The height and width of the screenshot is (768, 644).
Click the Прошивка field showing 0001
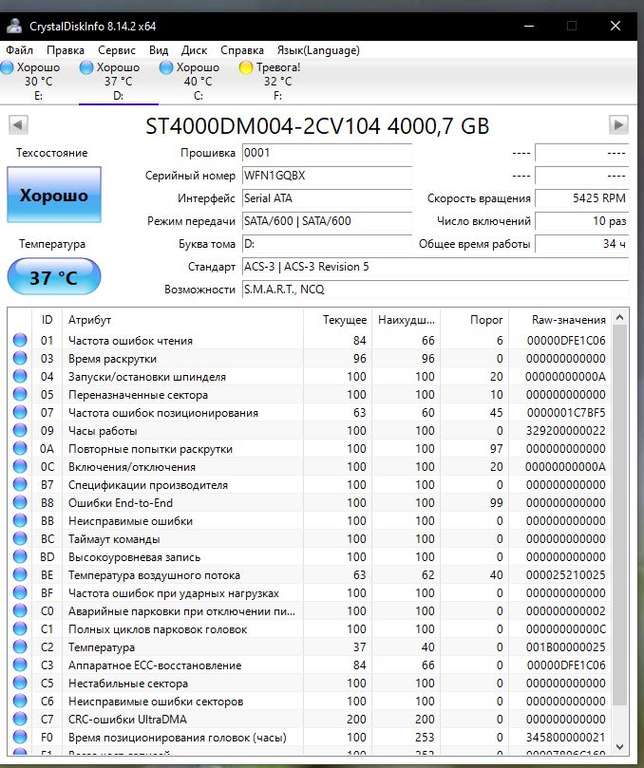(327, 153)
